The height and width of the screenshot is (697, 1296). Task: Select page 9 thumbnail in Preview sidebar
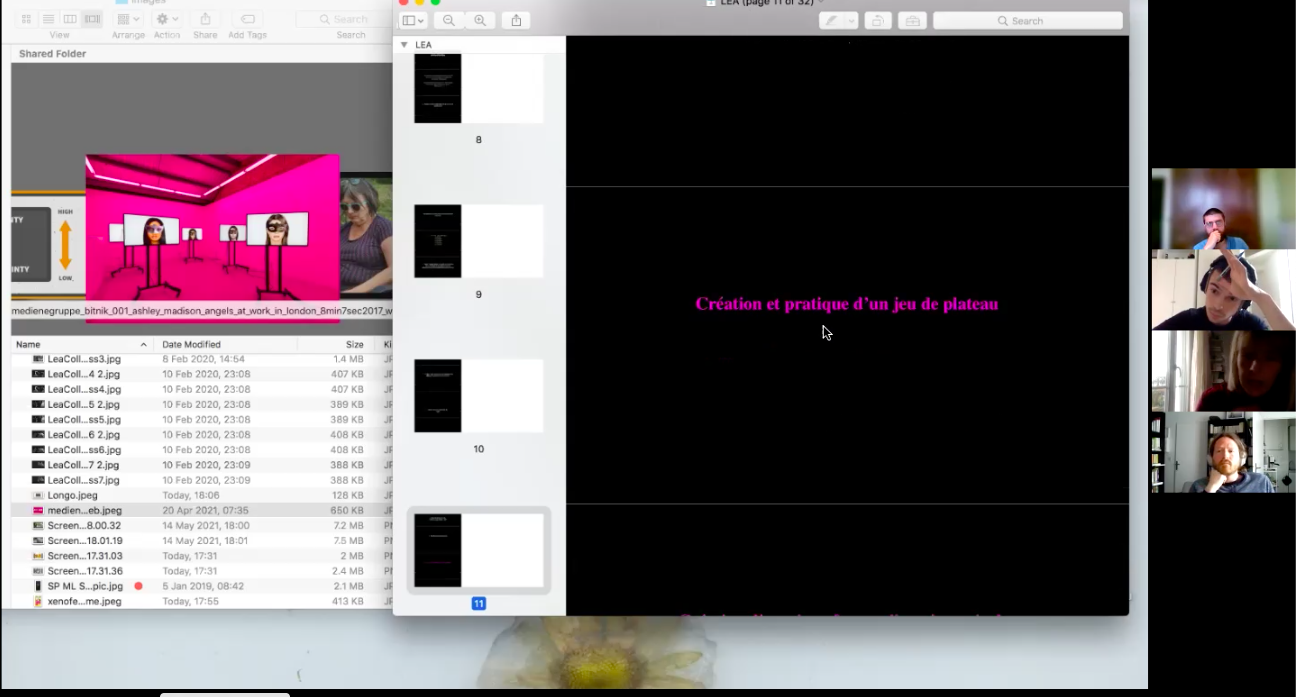pyautogui.click(x=479, y=241)
